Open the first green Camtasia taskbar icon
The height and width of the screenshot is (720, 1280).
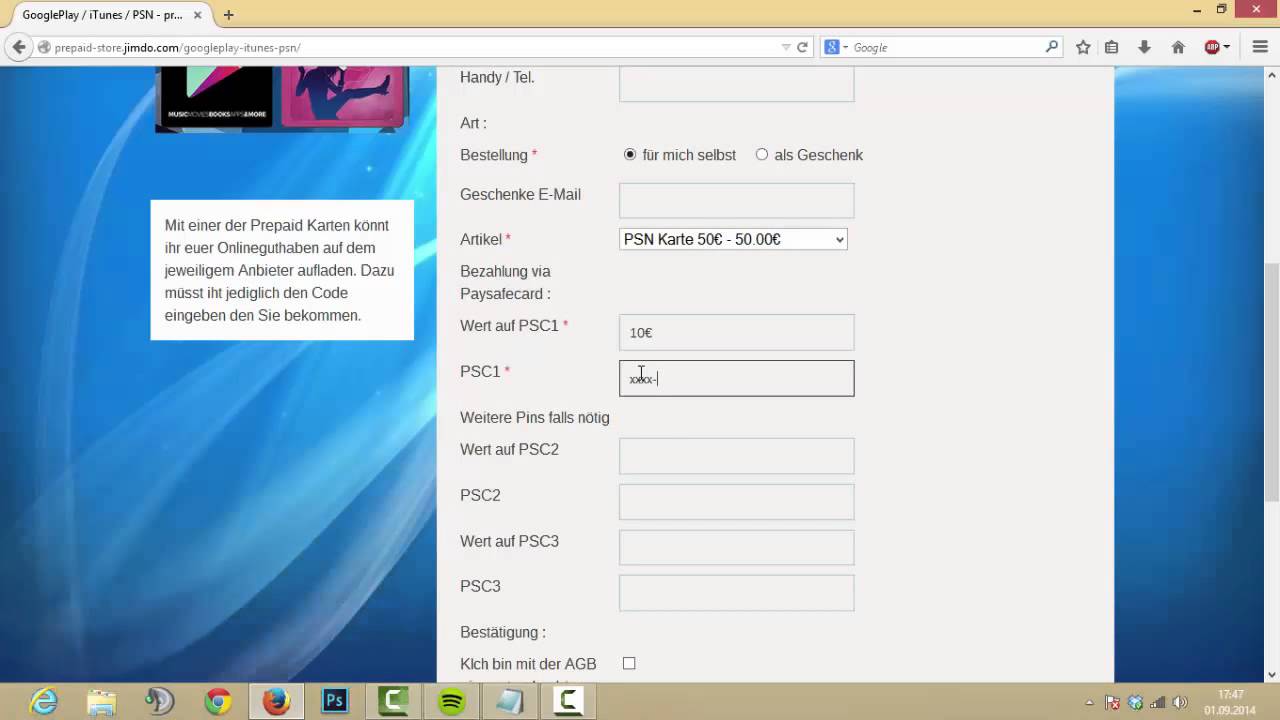(x=393, y=702)
